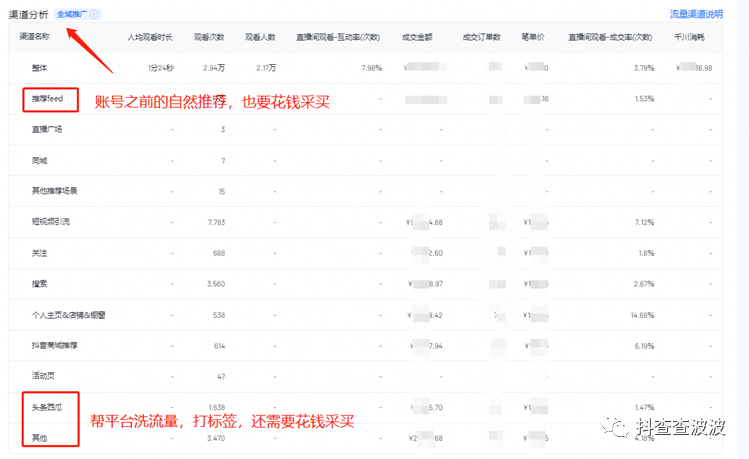Select the 其他推荐场景 channel row name
Screen dimensions: 749x459
pos(54,191)
